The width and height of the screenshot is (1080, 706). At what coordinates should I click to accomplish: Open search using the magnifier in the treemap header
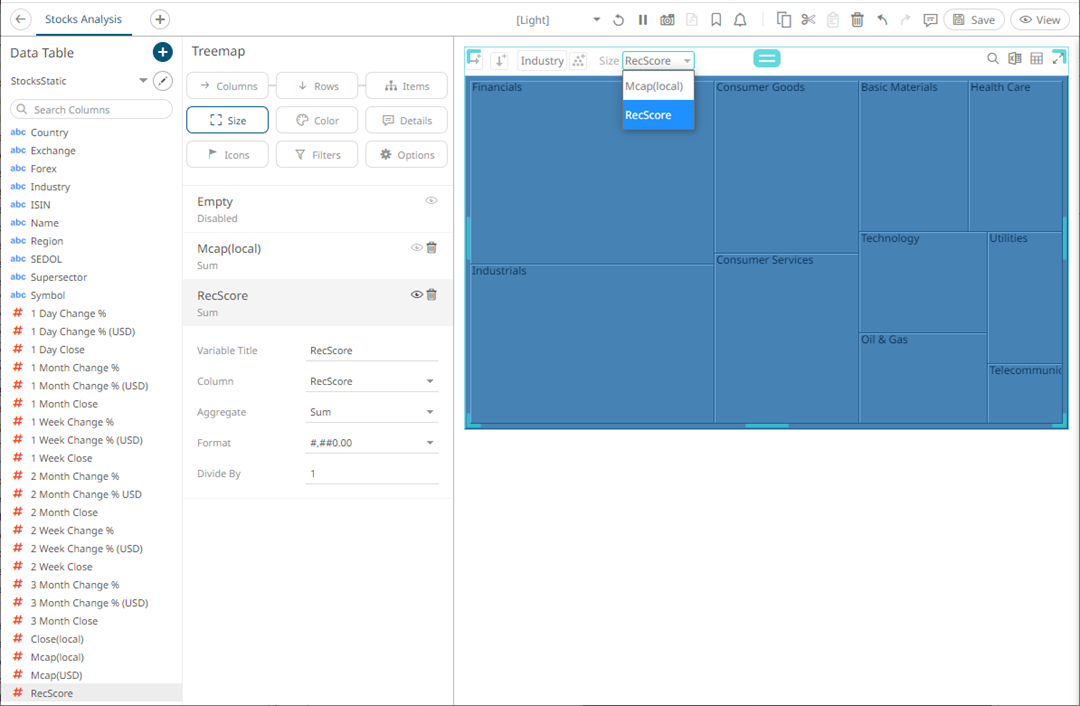(x=993, y=59)
